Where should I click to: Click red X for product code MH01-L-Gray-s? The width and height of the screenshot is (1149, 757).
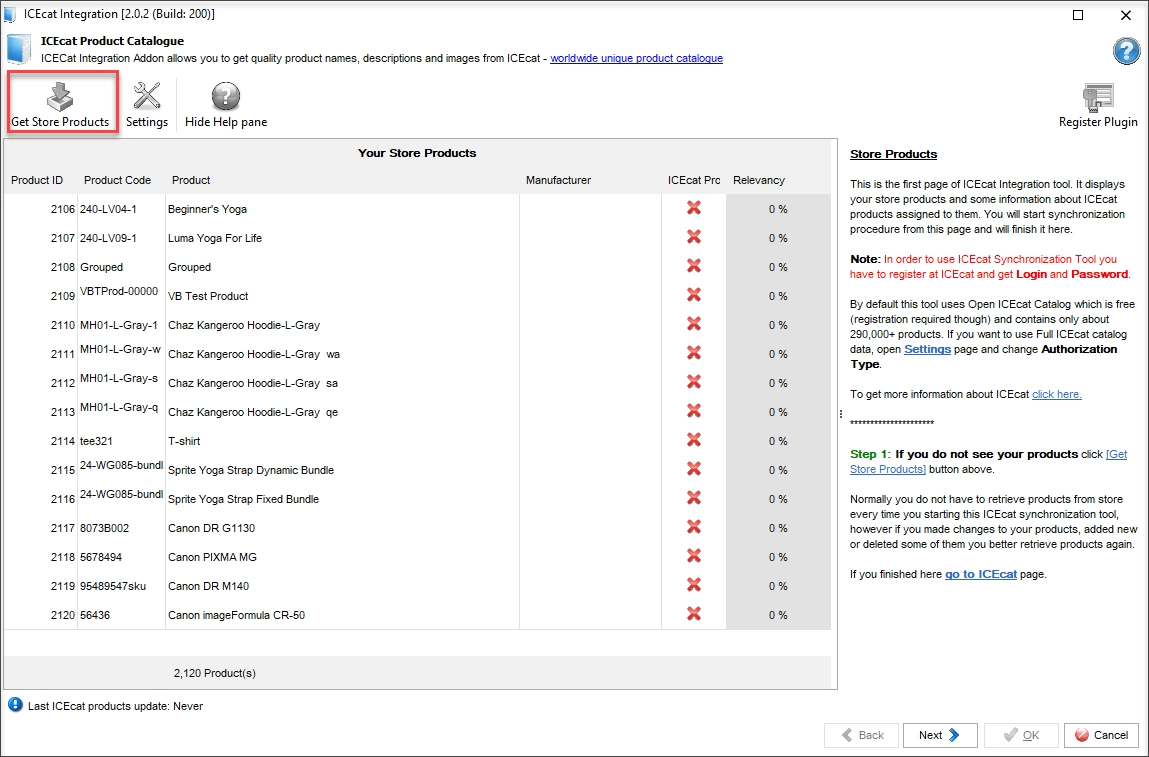pos(693,382)
